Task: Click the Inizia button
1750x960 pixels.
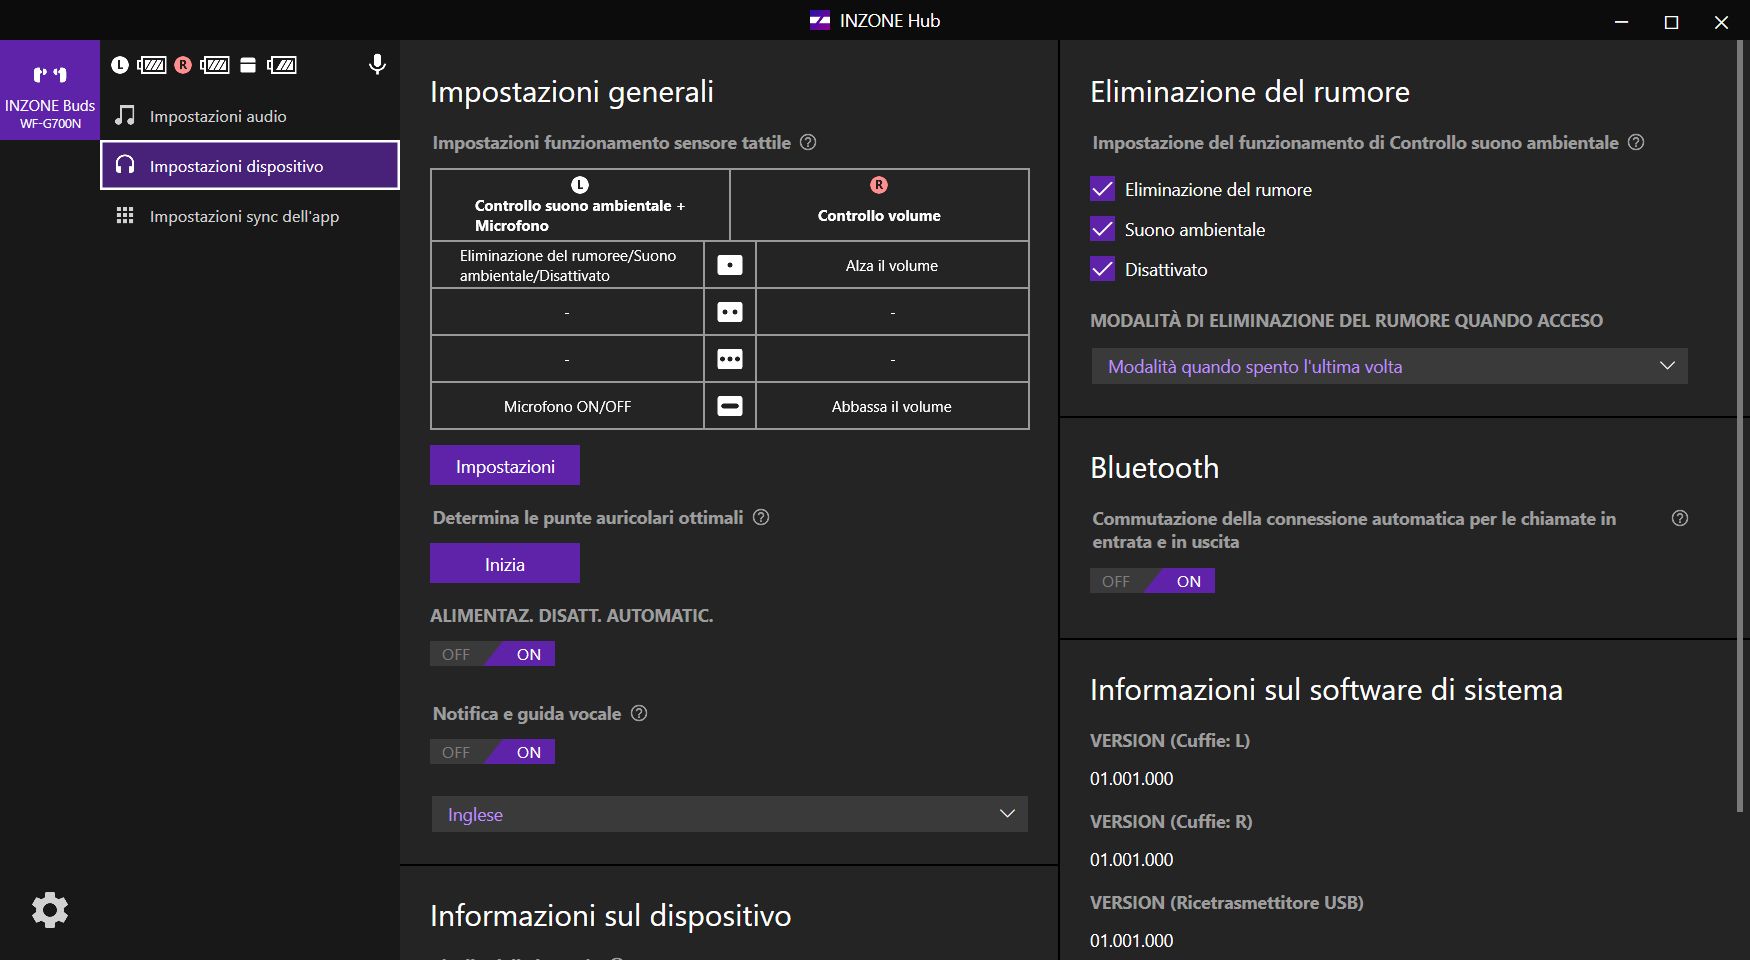Action: [x=505, y=564]
